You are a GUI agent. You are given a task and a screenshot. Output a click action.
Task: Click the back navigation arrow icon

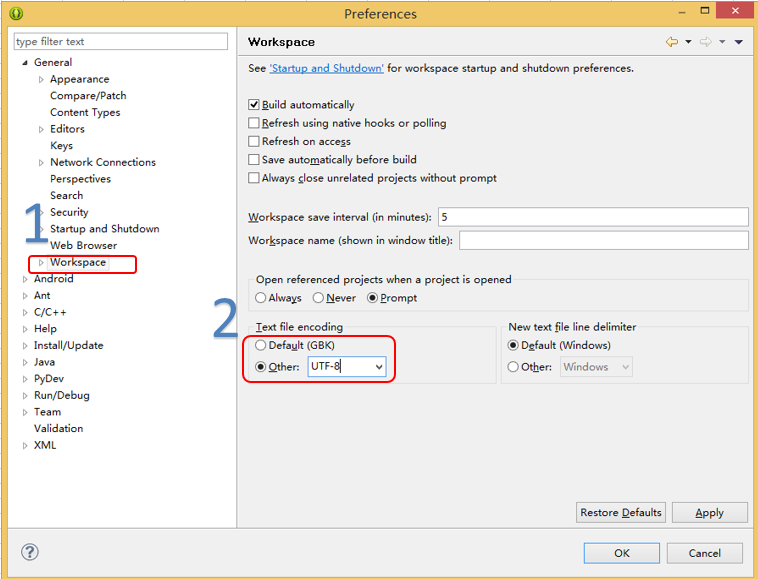[671, 42]
